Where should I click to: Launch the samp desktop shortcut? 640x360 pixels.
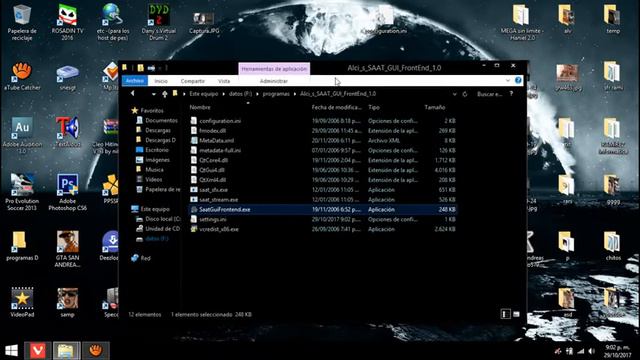click(x=67, y=302)
